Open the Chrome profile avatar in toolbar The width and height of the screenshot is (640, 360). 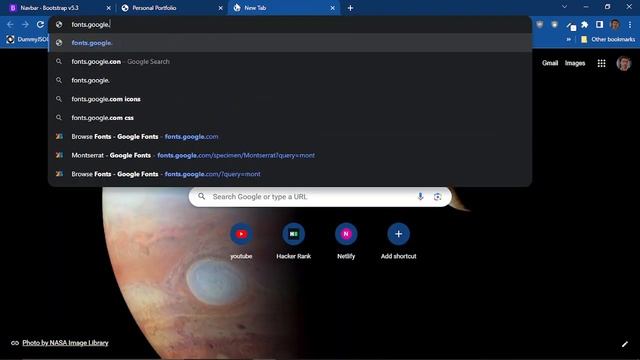point(615,24)
